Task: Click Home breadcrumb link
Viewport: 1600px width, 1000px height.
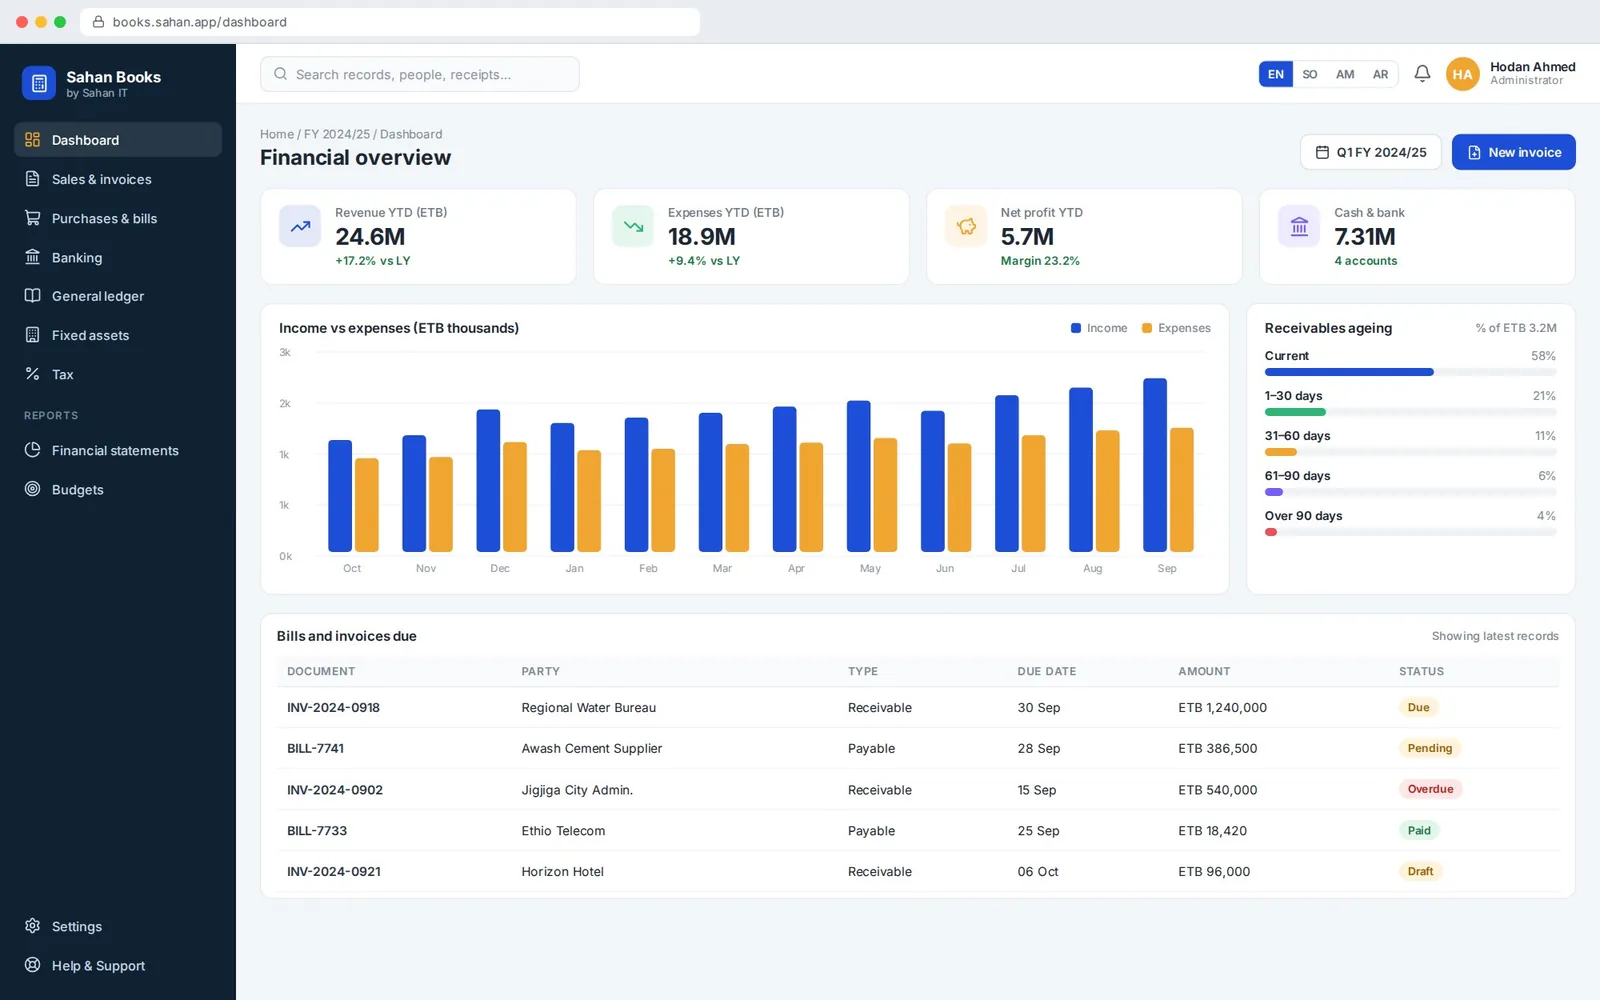Action: tap(277, 134)
